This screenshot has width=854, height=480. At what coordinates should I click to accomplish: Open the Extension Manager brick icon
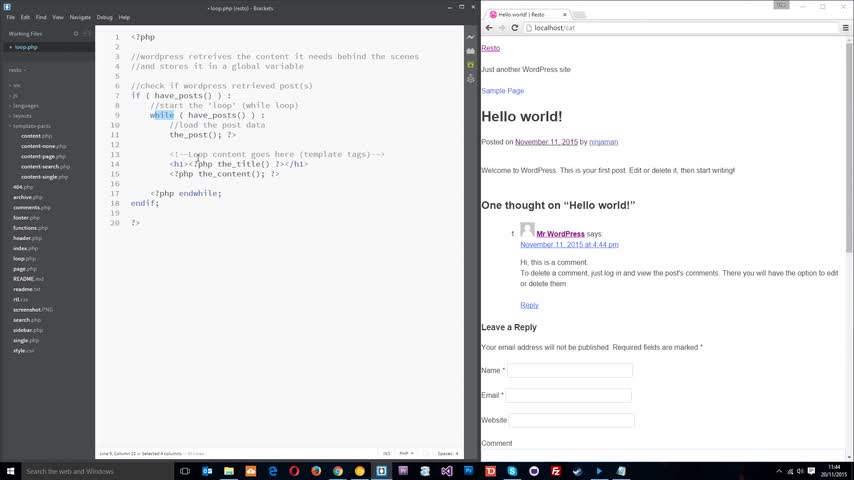(x=471, y=51)
